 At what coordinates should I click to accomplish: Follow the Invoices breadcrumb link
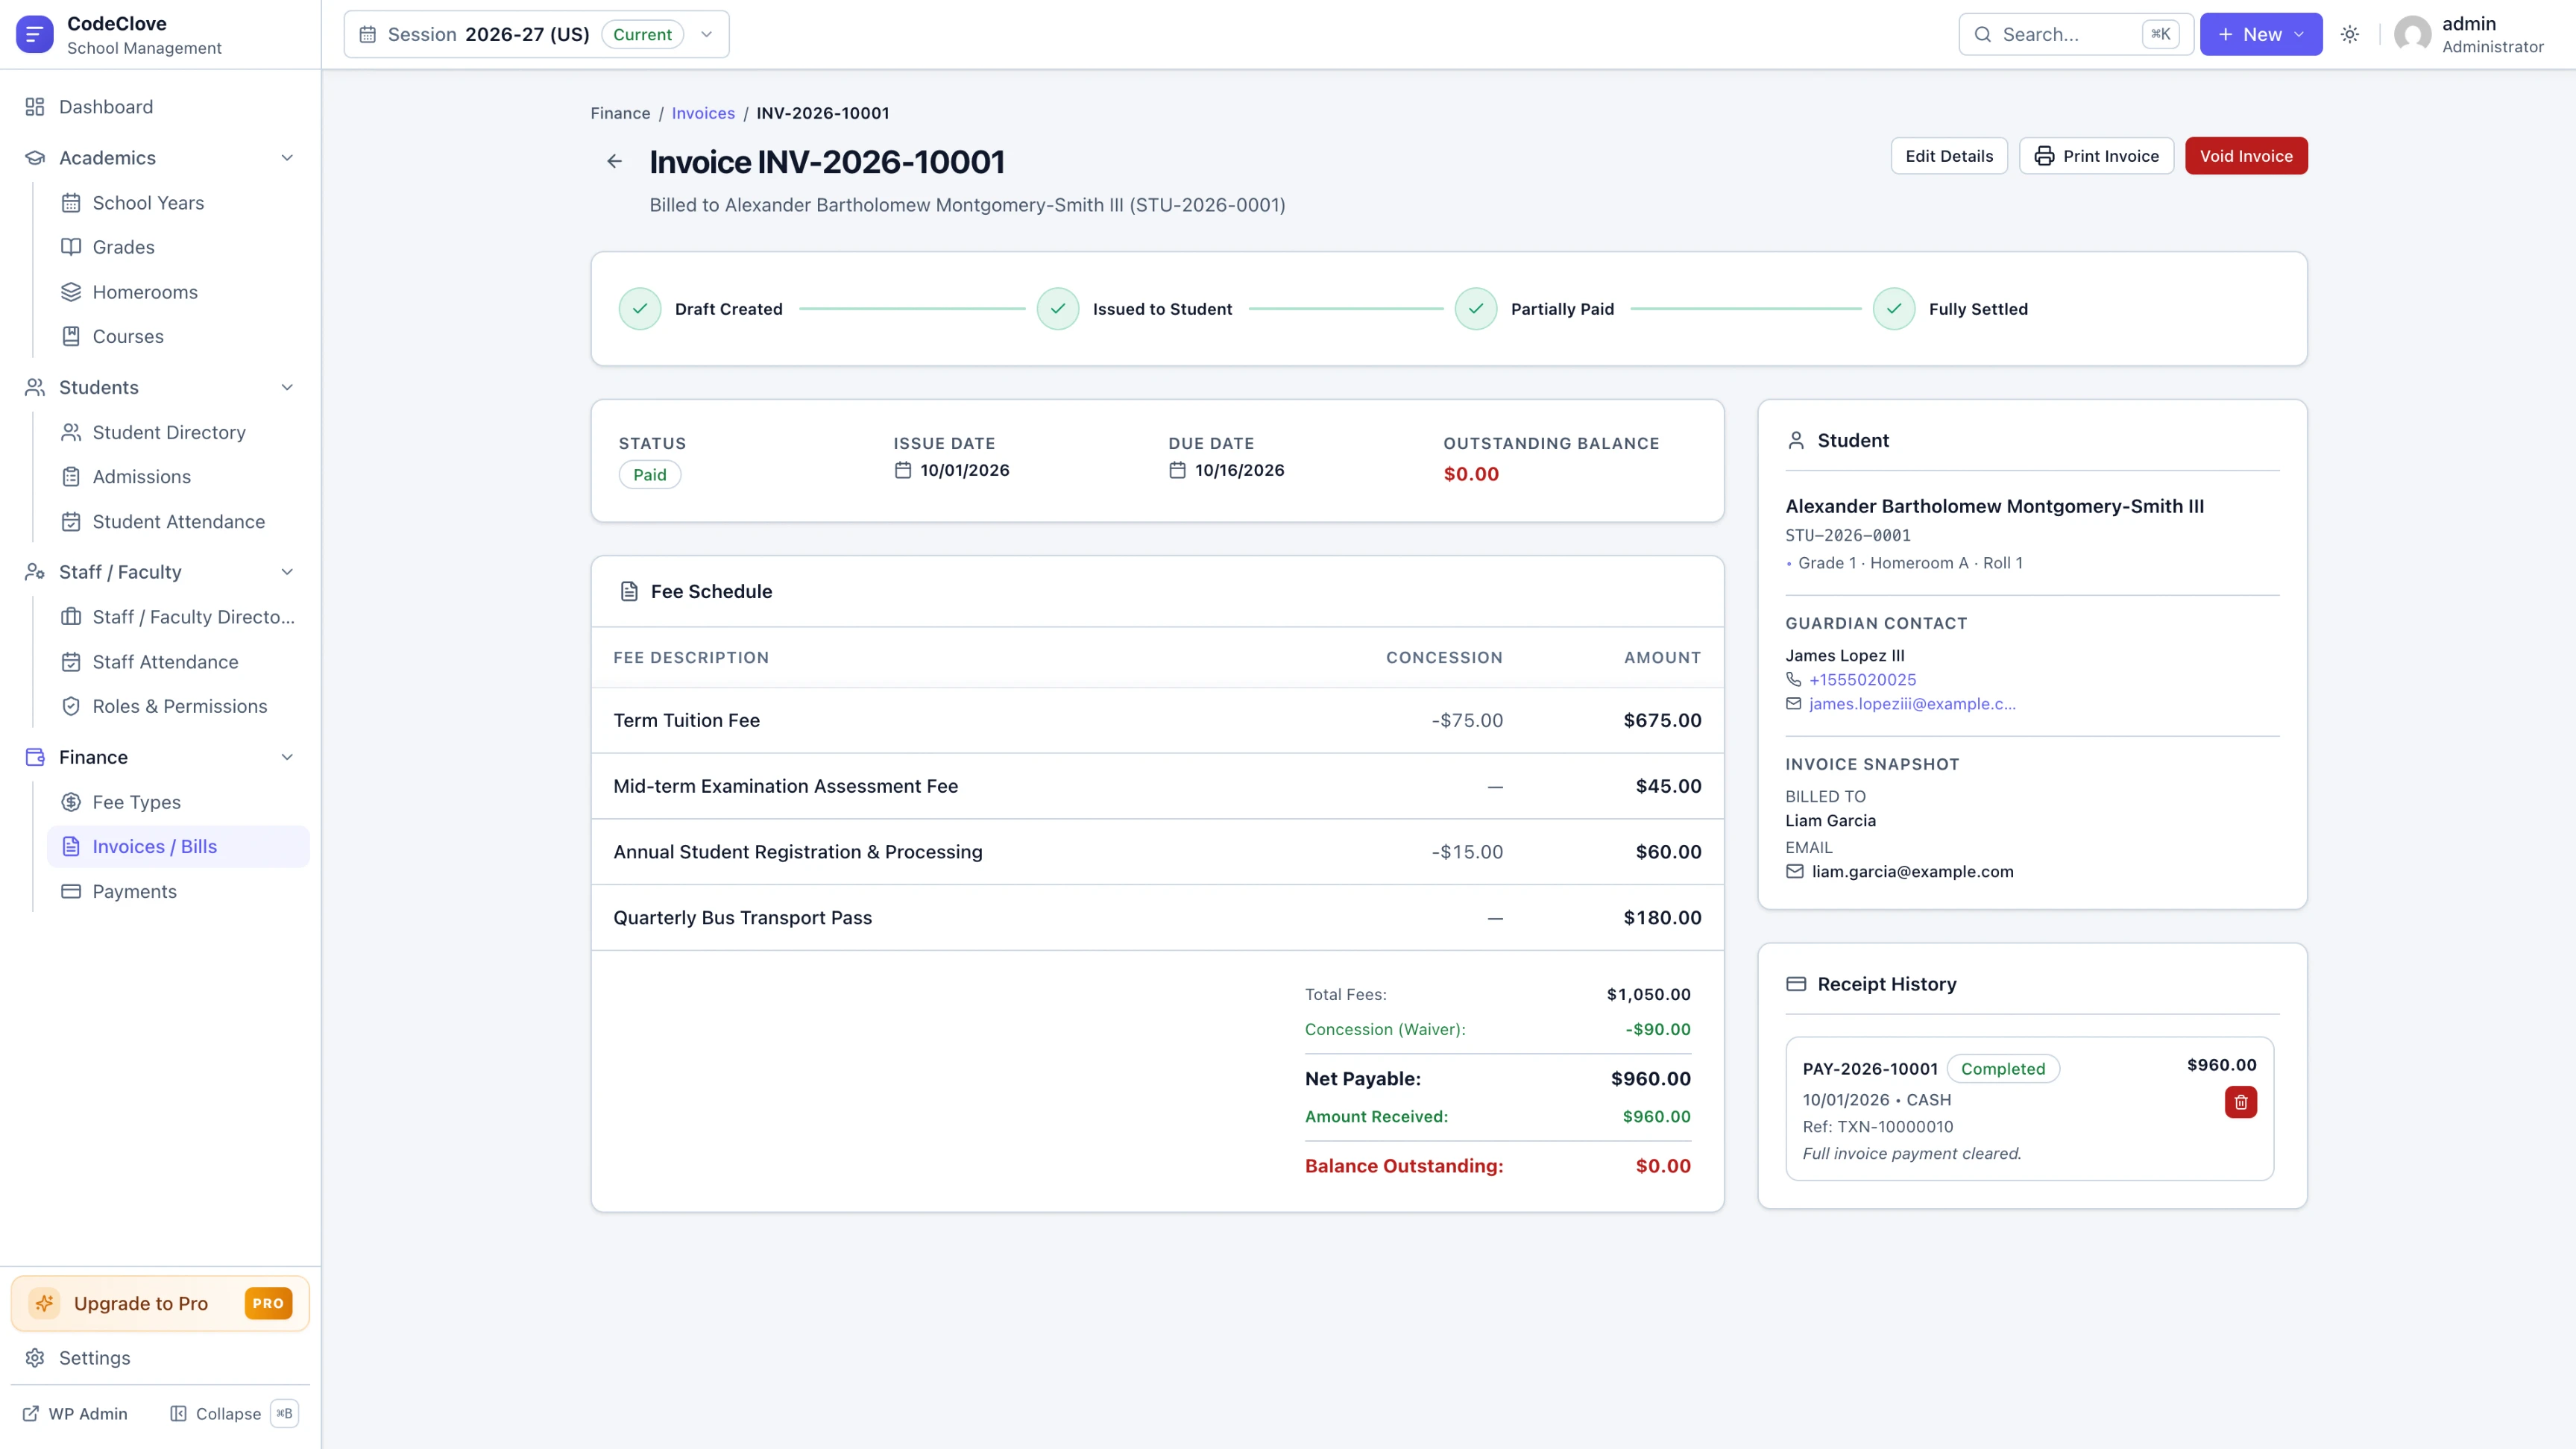[x=703, y=113]
